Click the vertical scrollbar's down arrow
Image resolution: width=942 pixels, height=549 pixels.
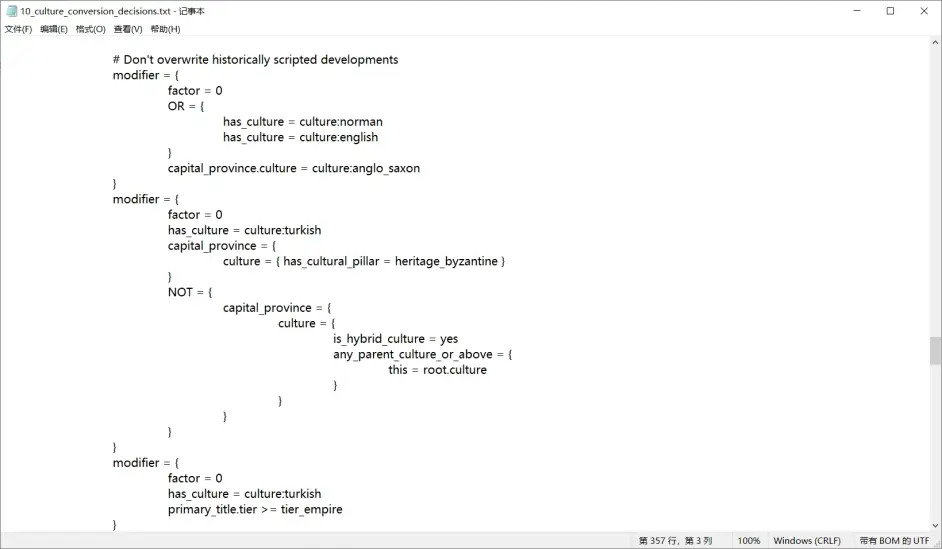click(935, 525)
